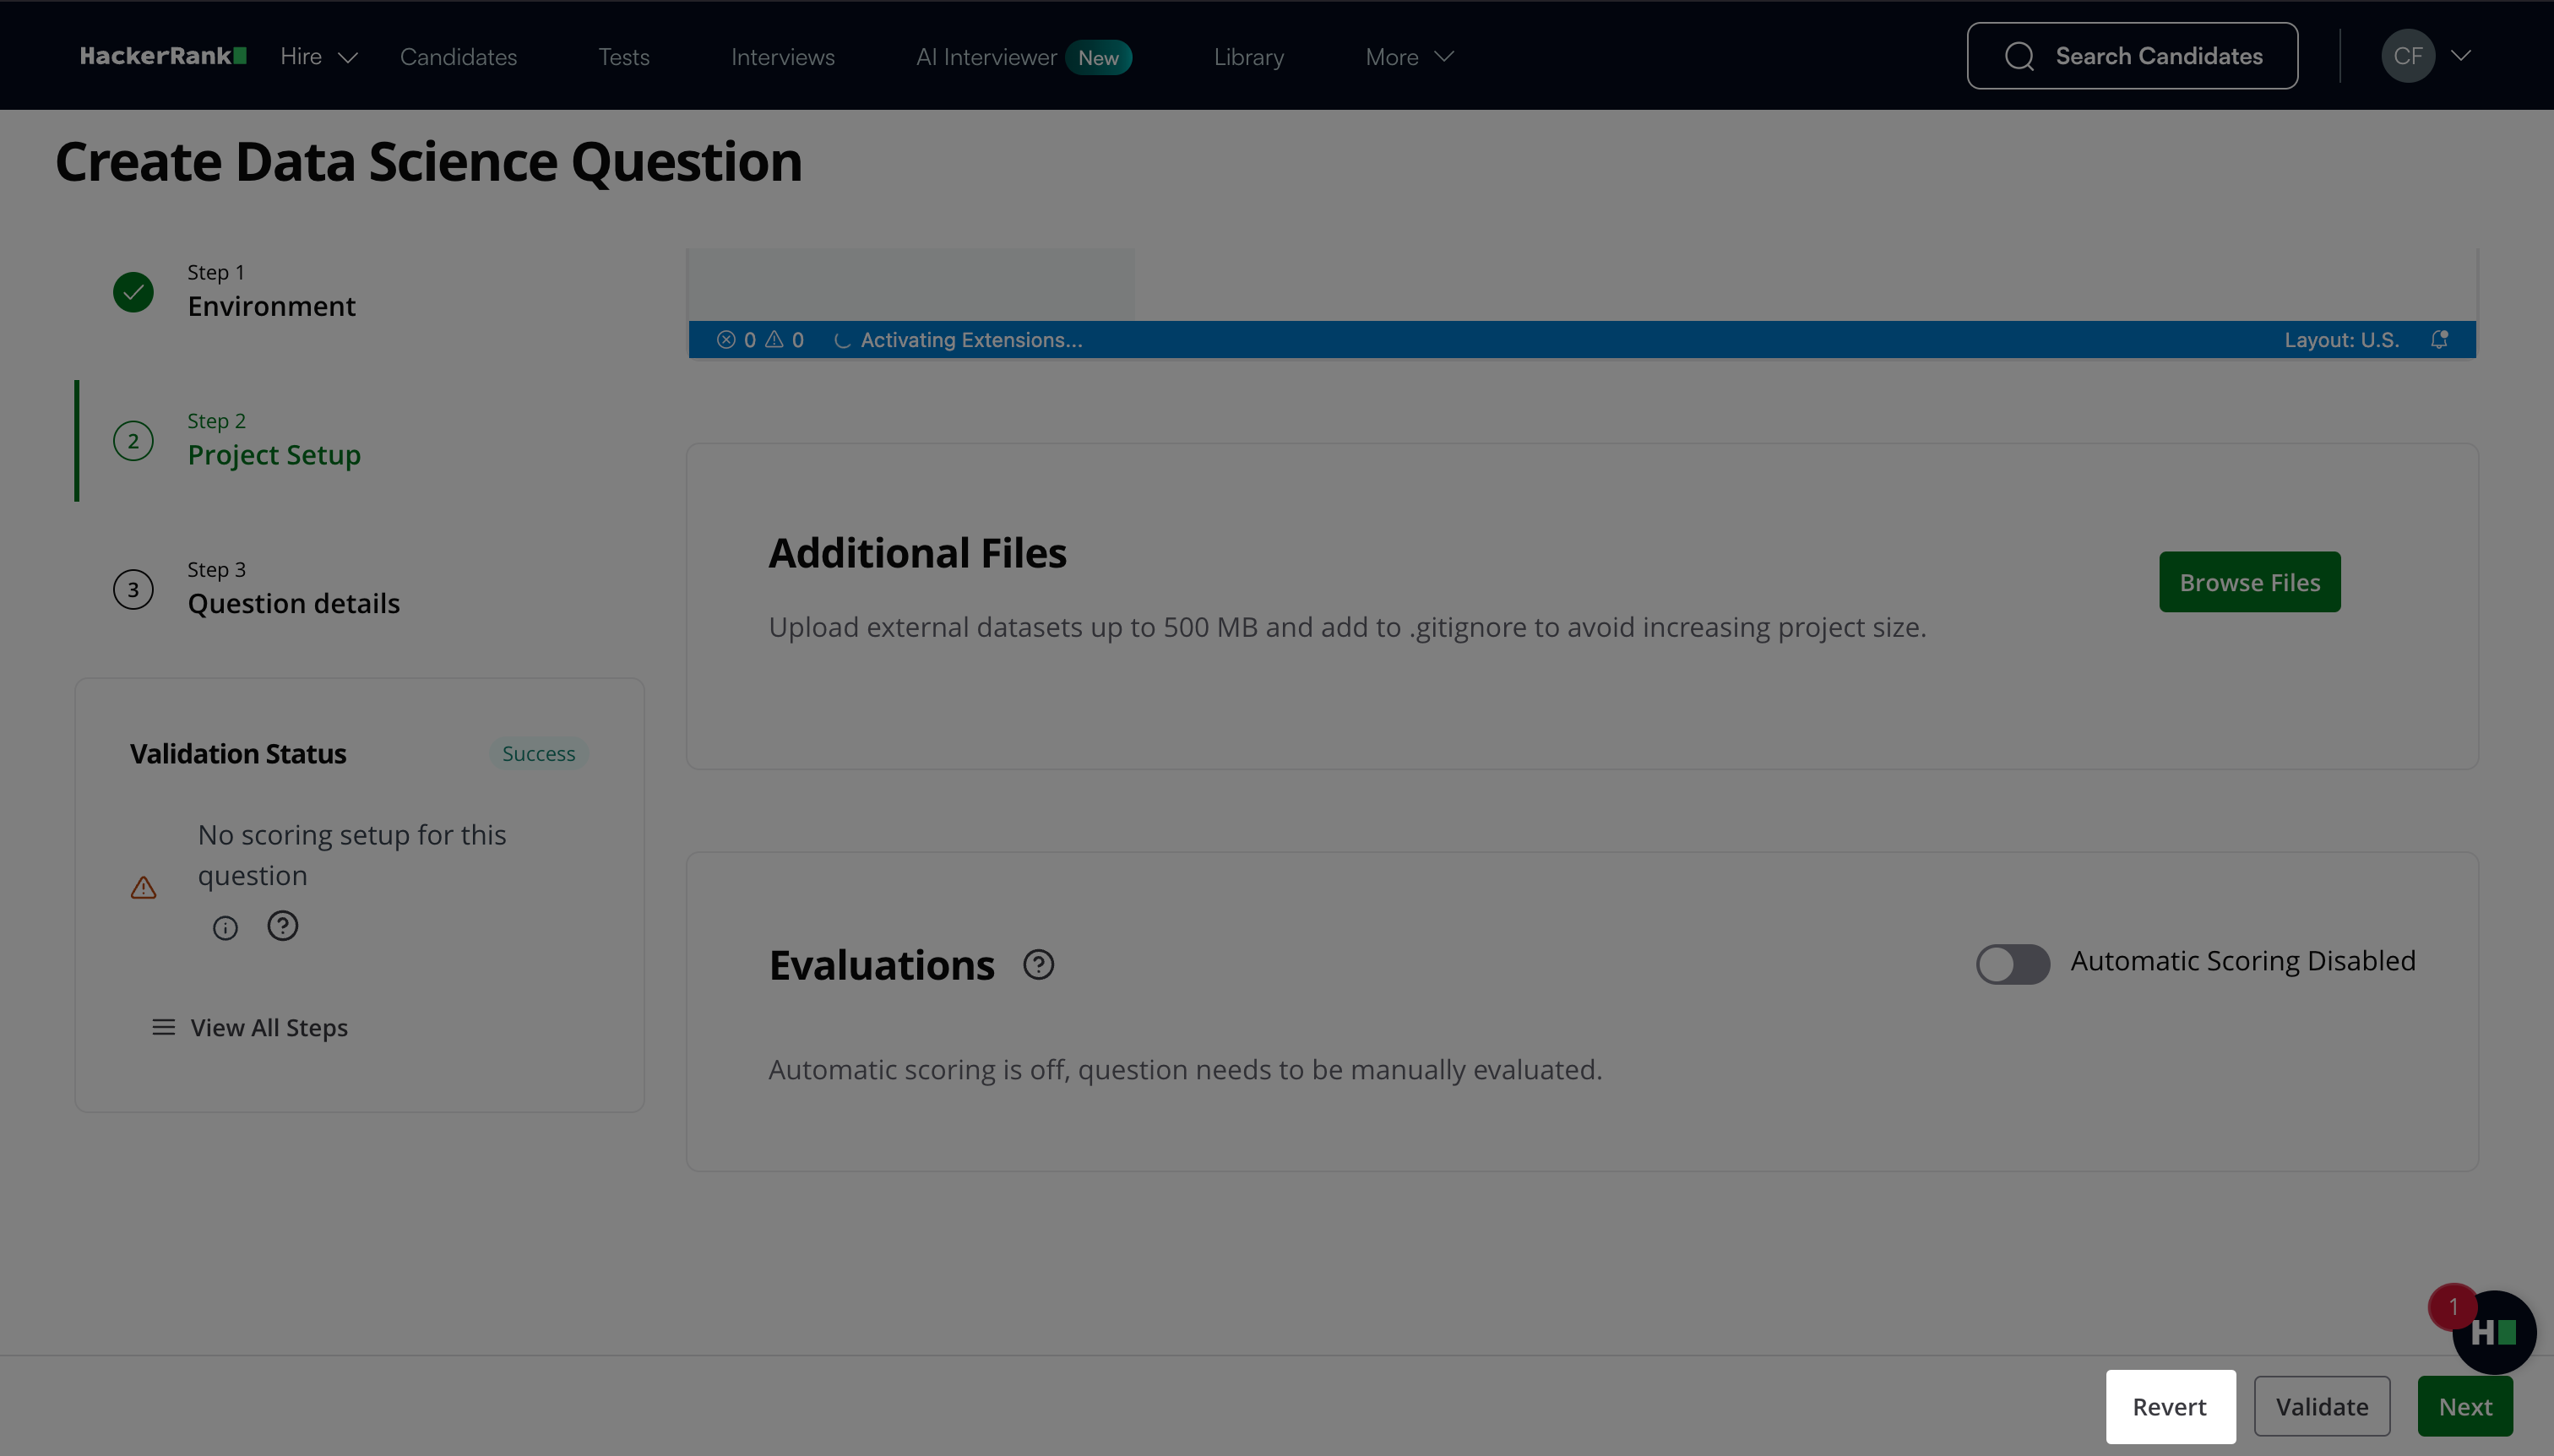Screen dimensions: 2554x1456
Task: Click the orange warning triangle in Validation Status
Action: coord(143,887)
